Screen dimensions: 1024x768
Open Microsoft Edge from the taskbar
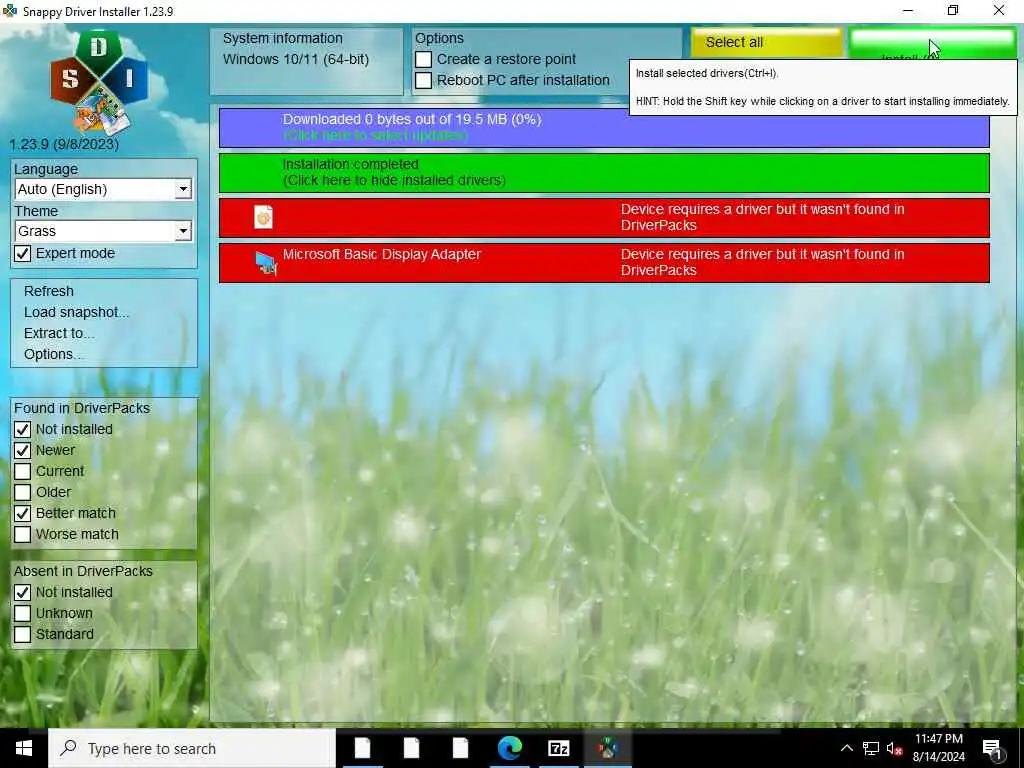[x=509, y=748]
